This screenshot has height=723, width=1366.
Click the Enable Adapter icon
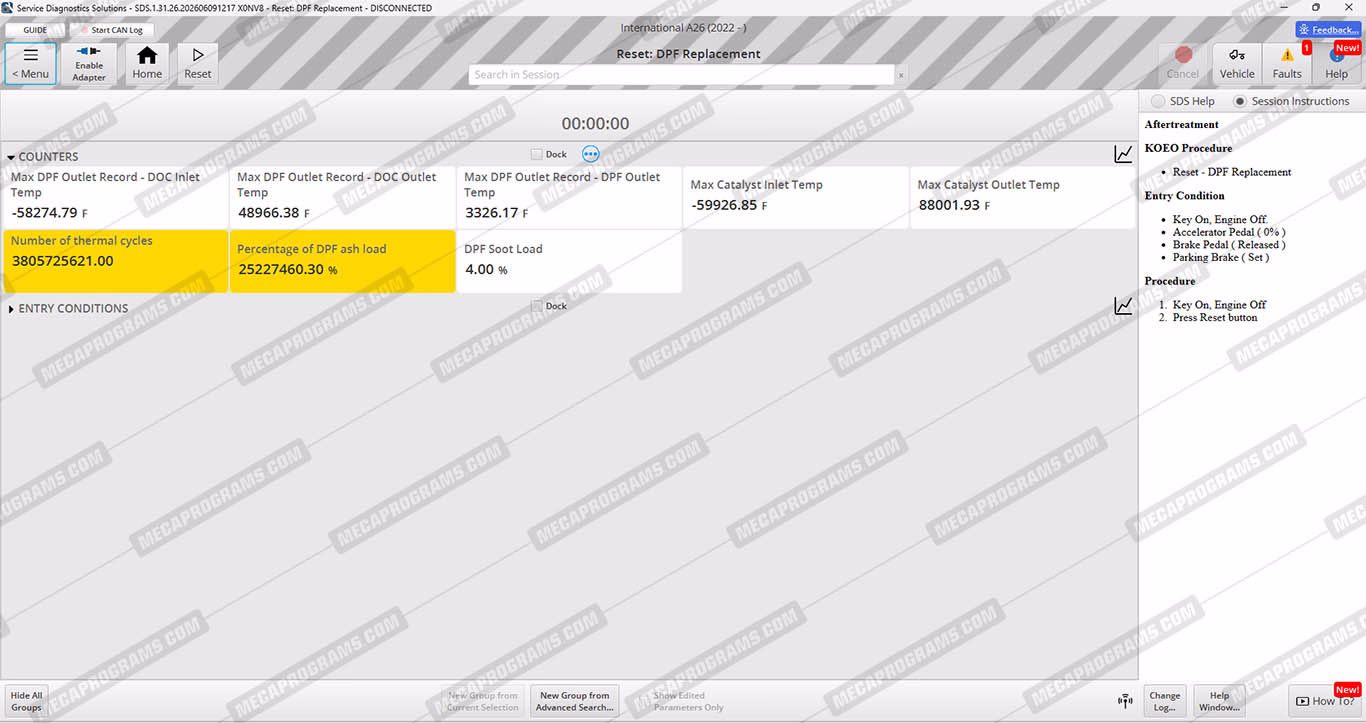[x=89, y=63]
